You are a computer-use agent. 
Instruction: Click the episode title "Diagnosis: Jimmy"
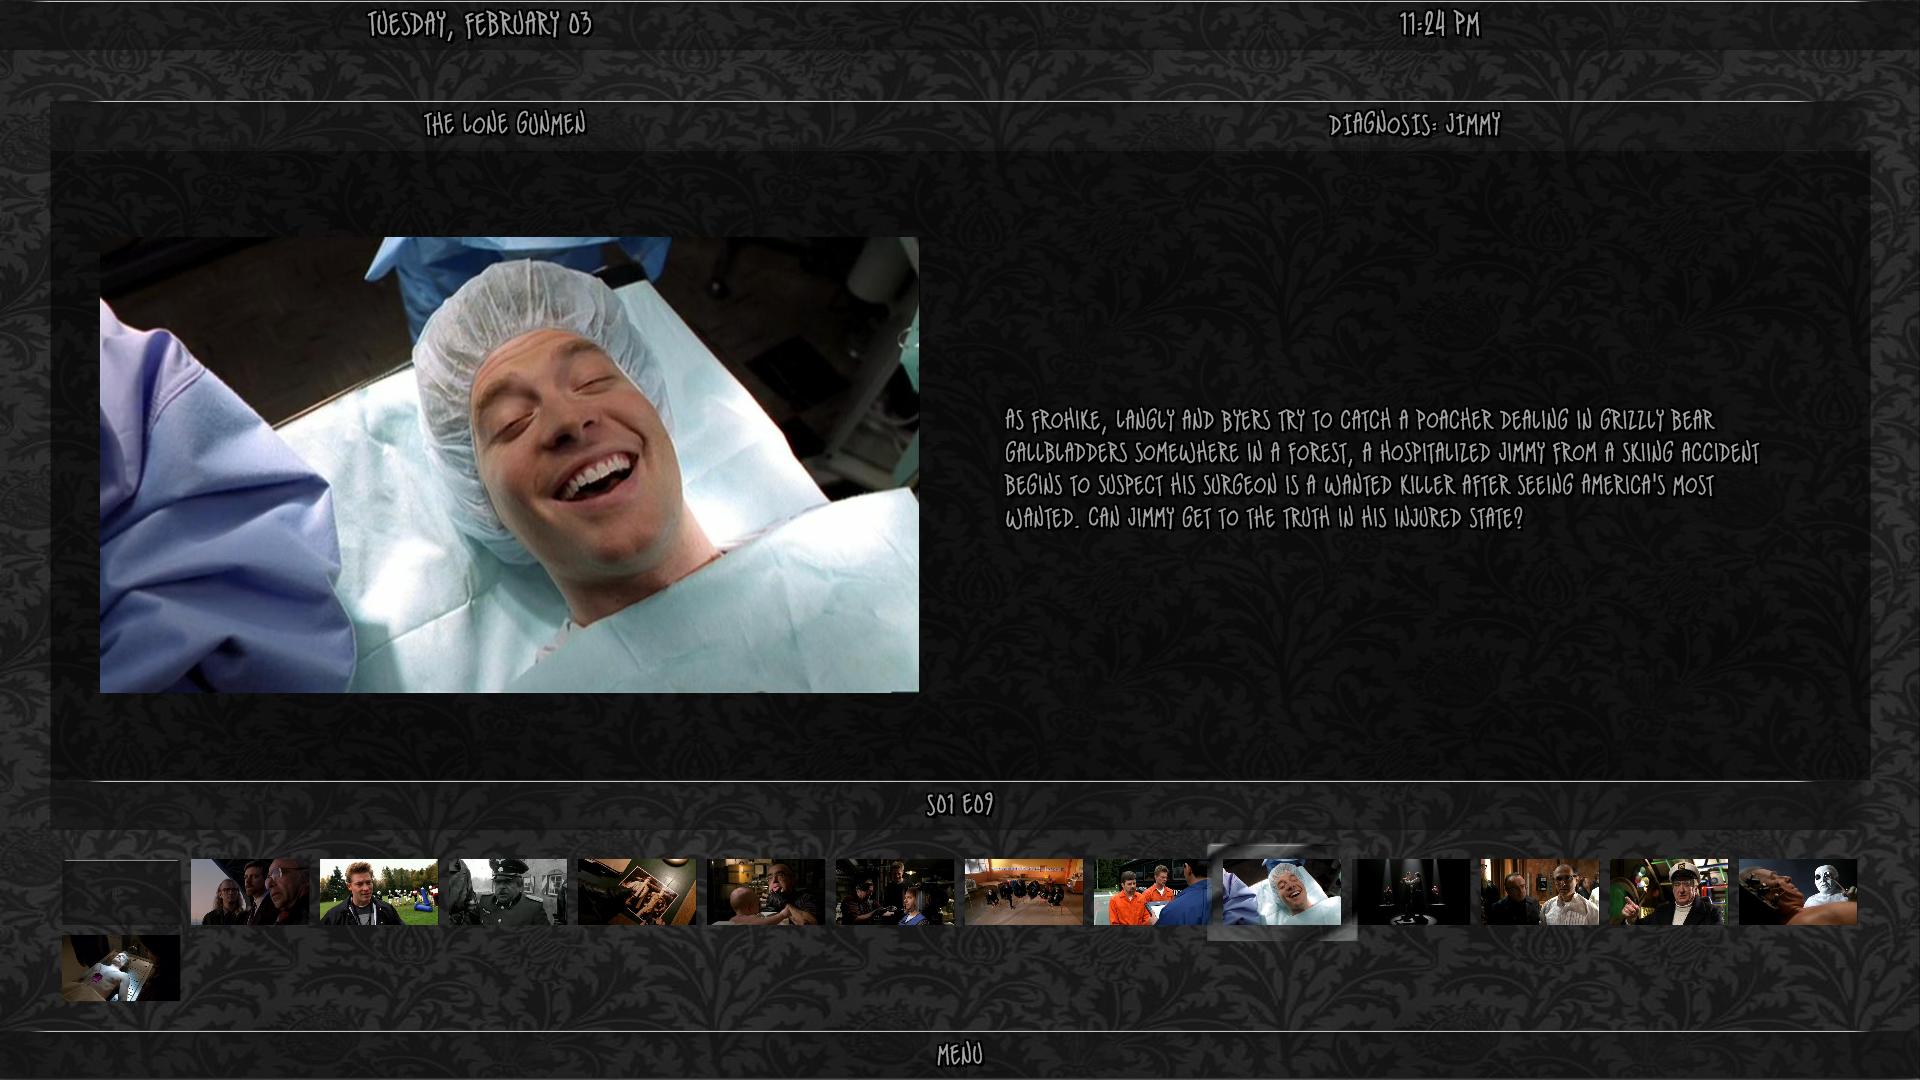click(x=1415, y=125)
